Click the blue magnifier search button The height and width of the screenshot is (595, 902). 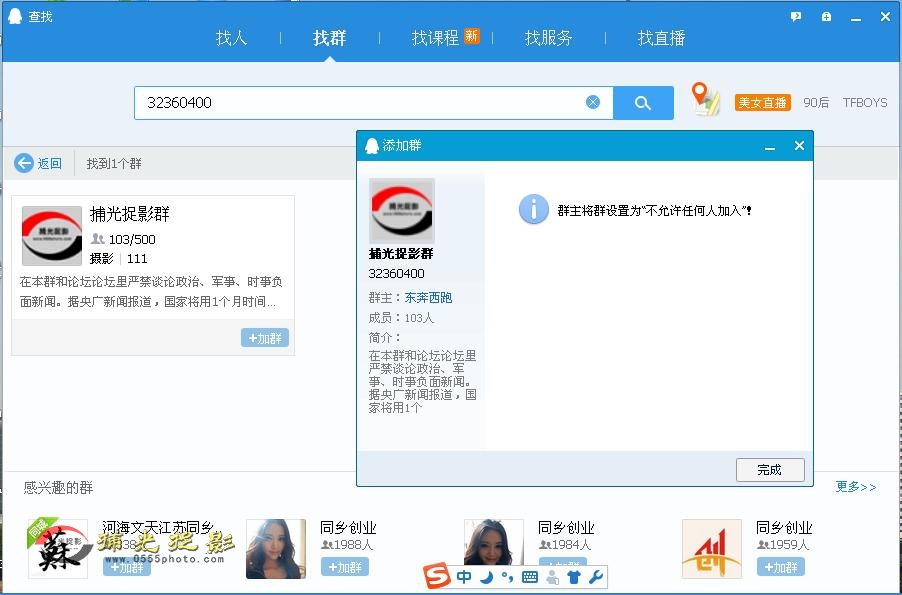[643, 102]
